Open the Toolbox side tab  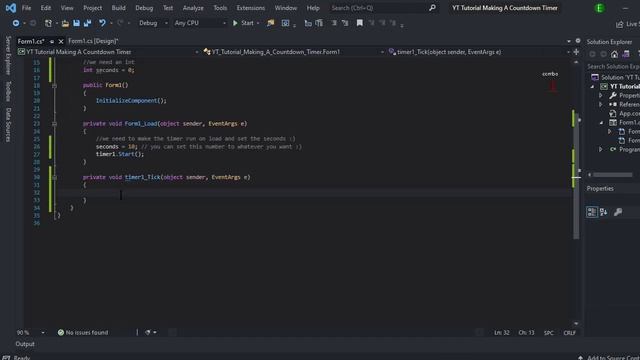coord(8,91)
